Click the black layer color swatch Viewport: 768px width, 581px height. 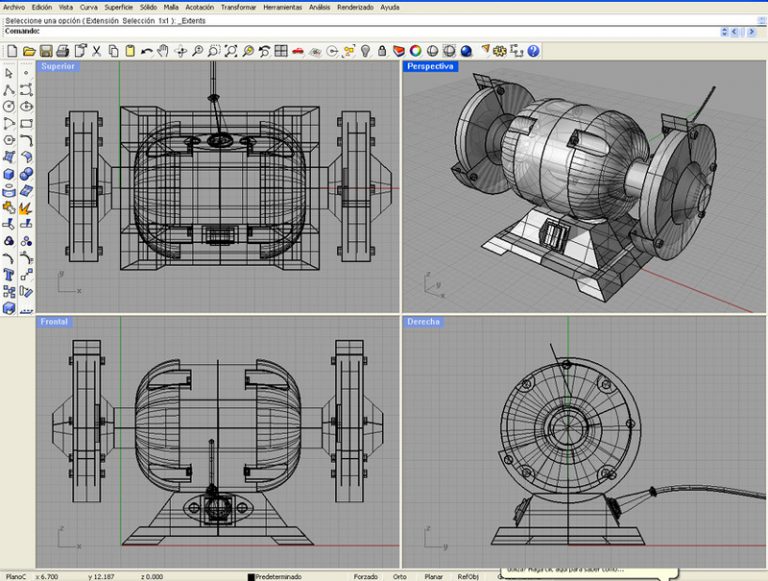pyautogui.click(x=251, y=576)
